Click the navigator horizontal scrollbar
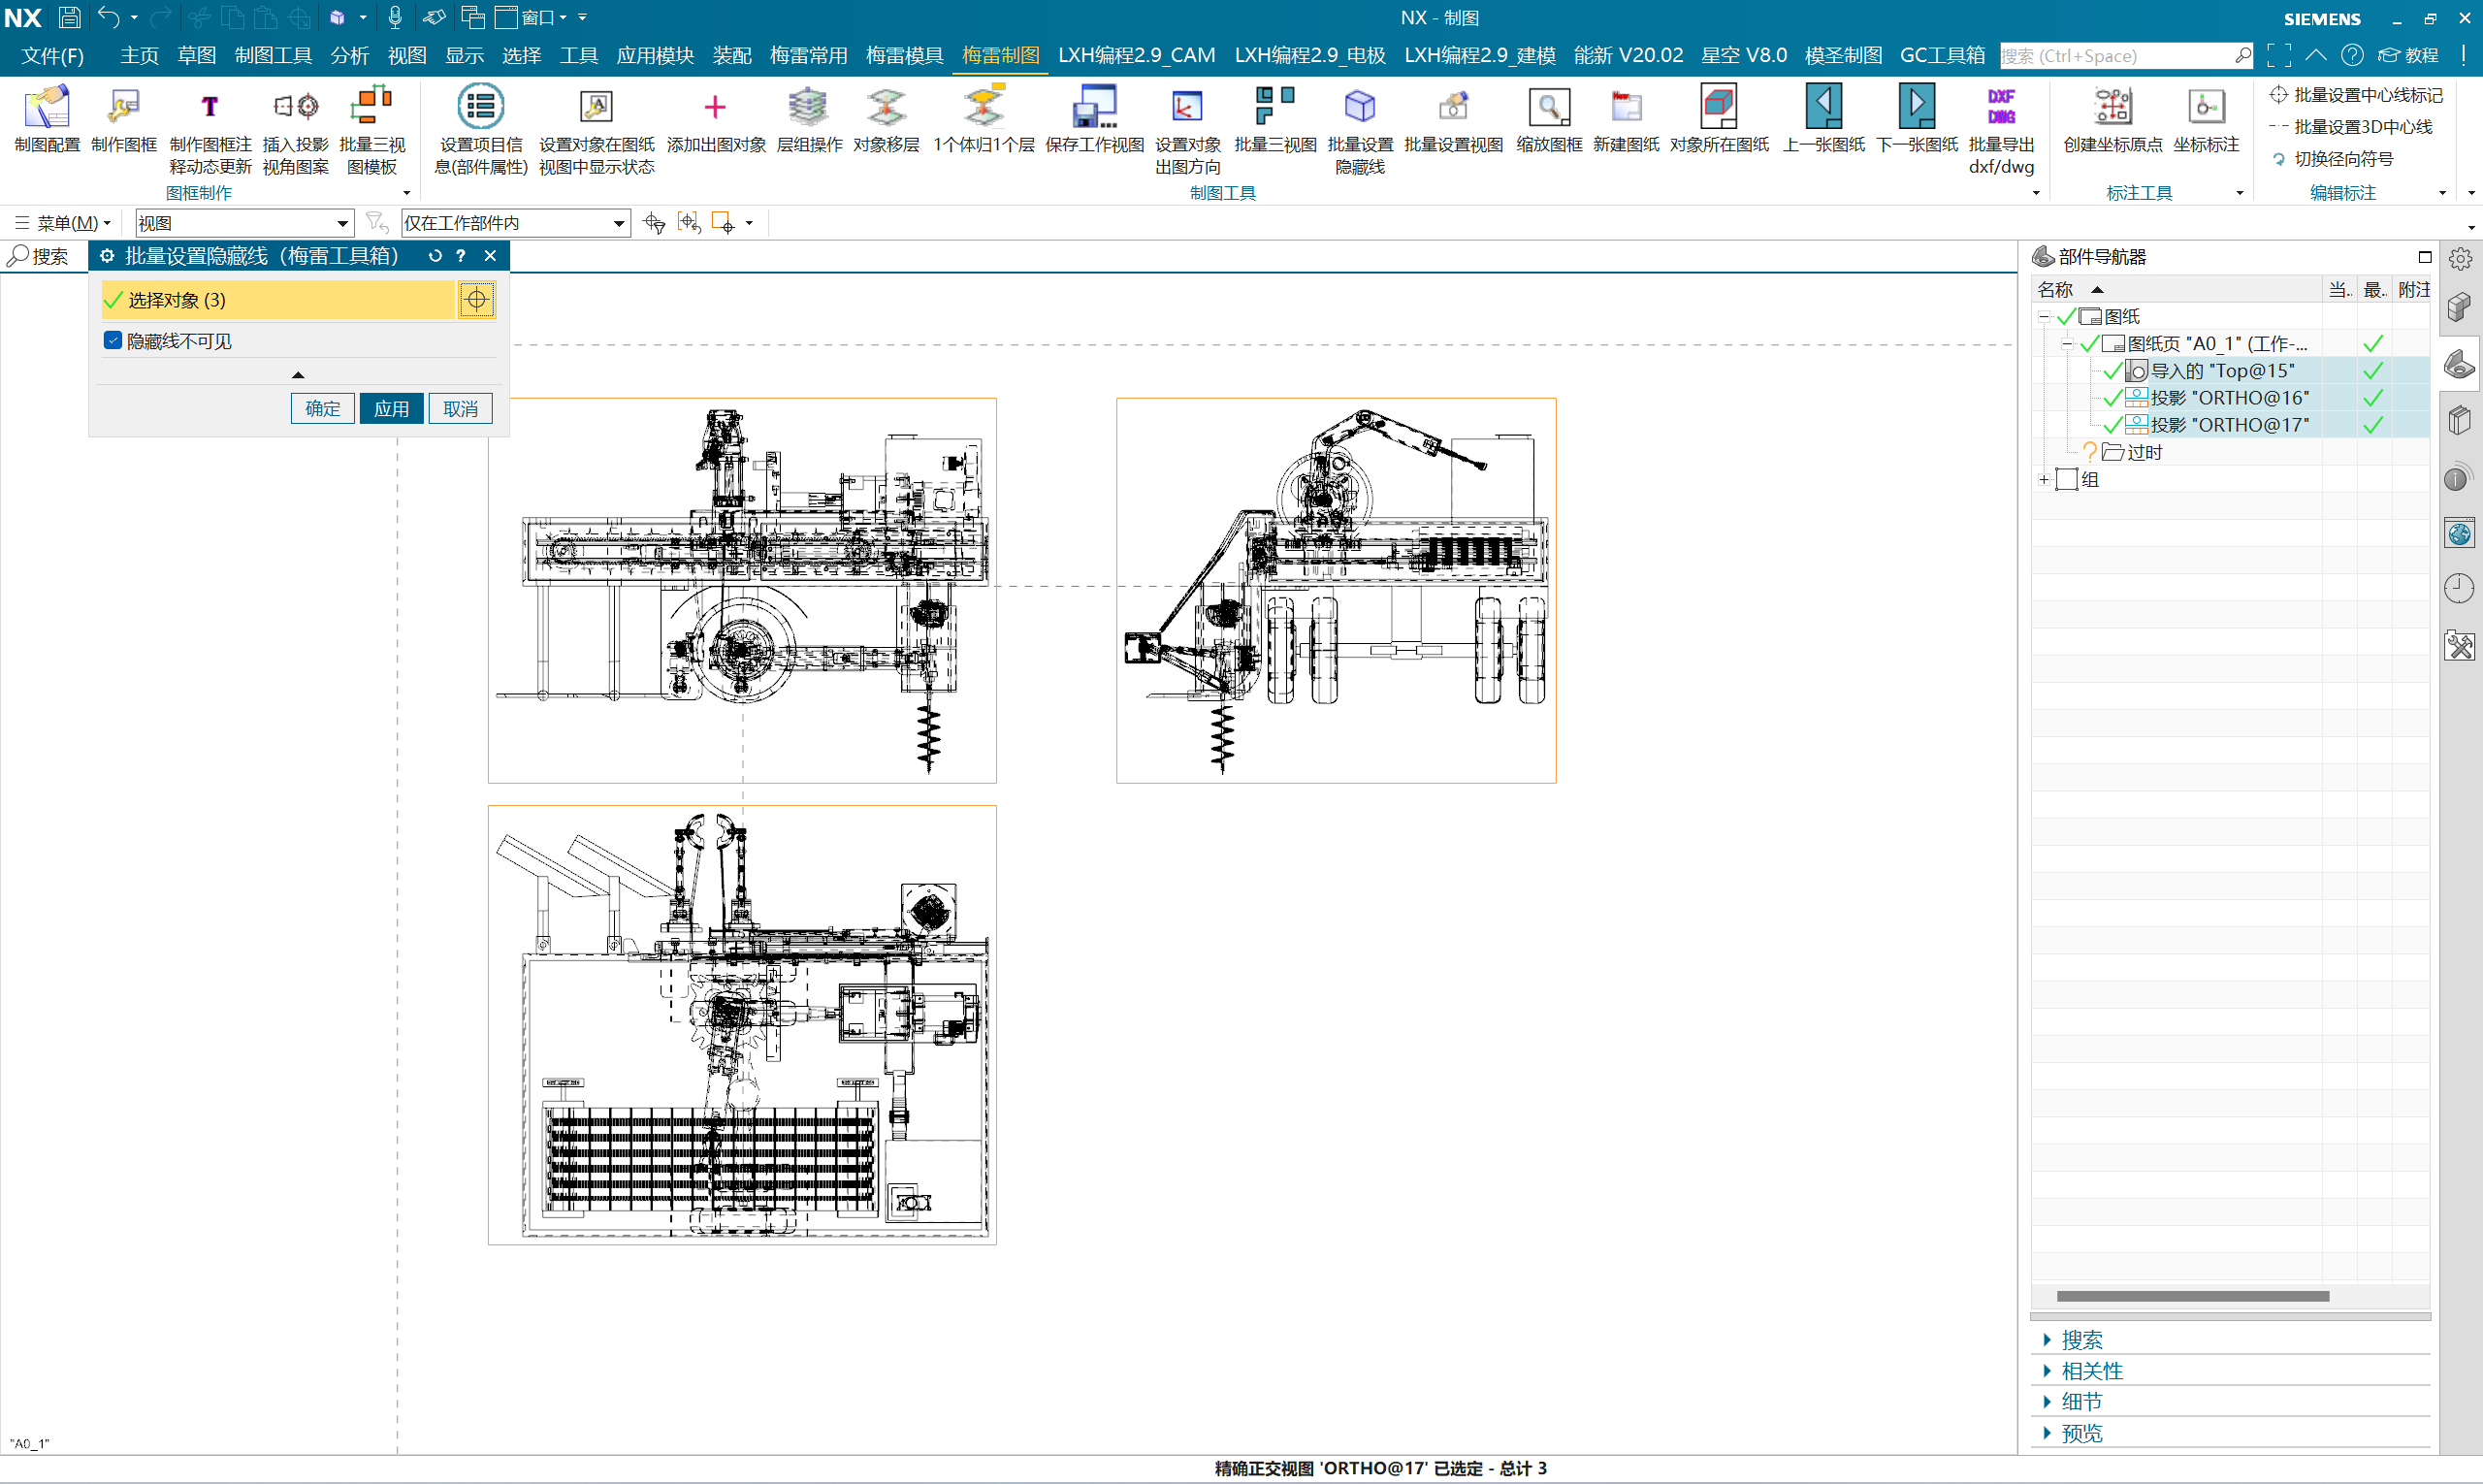 [x=2192, y=1296]
